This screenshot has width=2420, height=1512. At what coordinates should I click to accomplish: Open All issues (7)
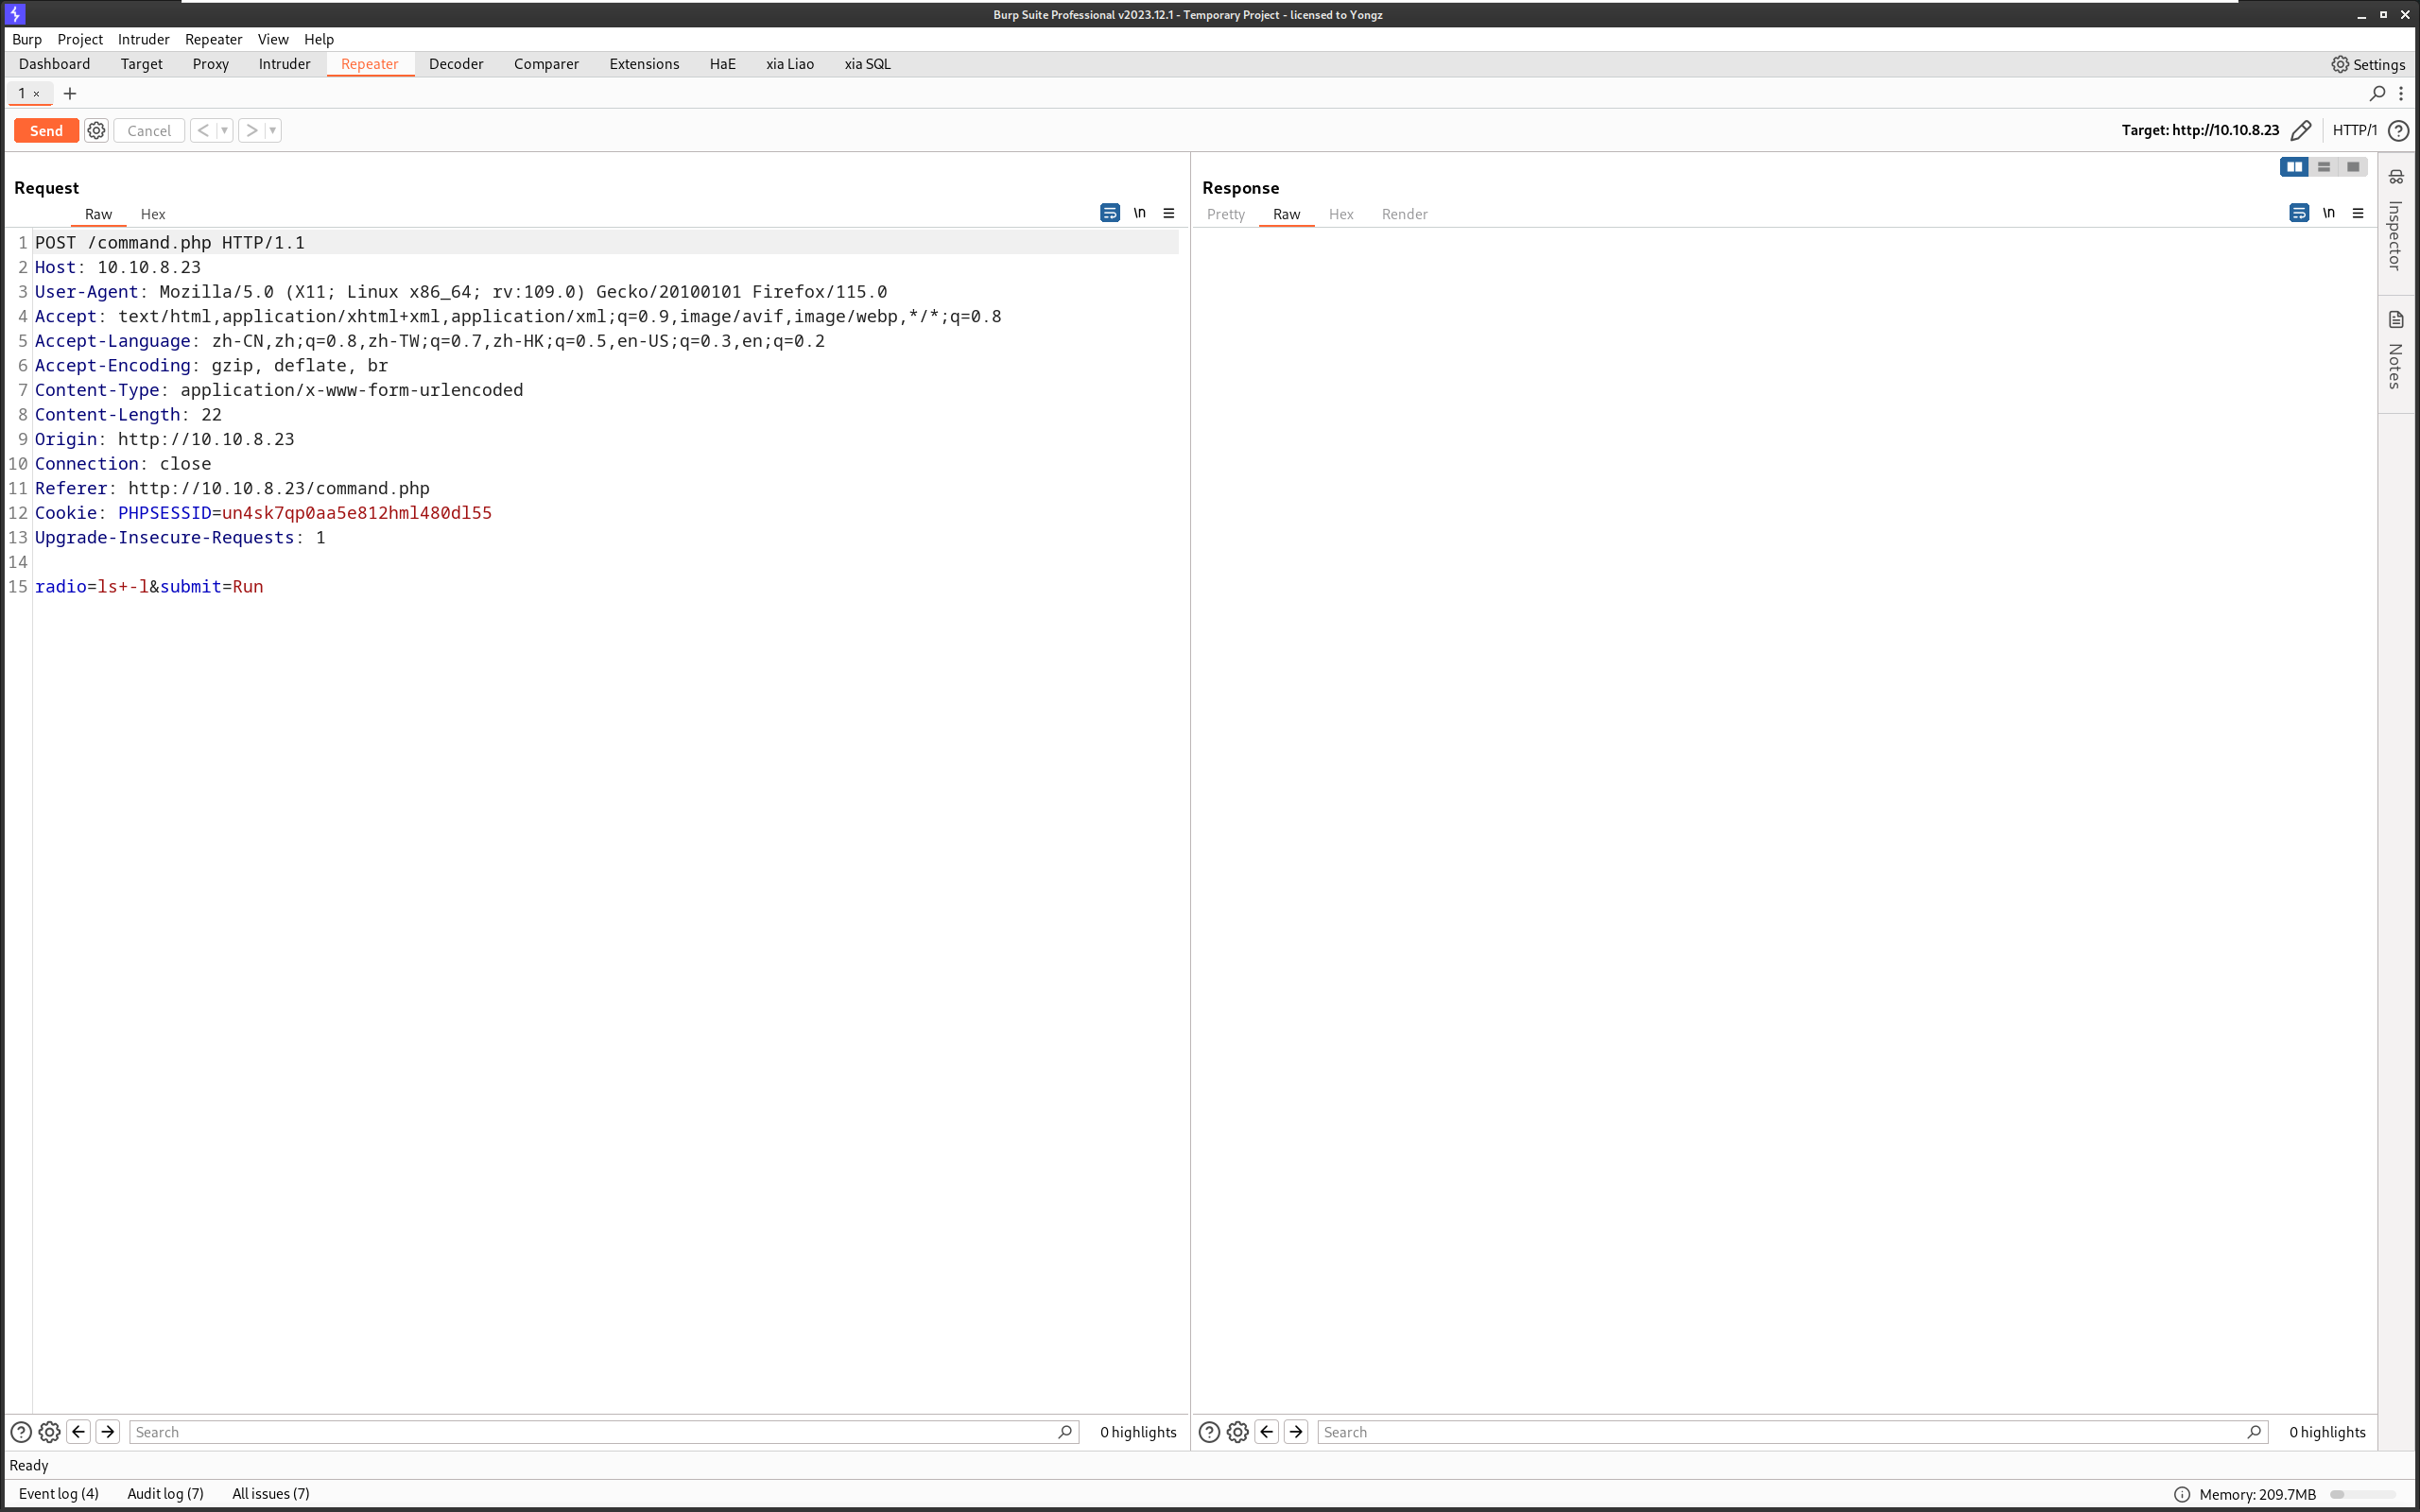coord(271,1494)
